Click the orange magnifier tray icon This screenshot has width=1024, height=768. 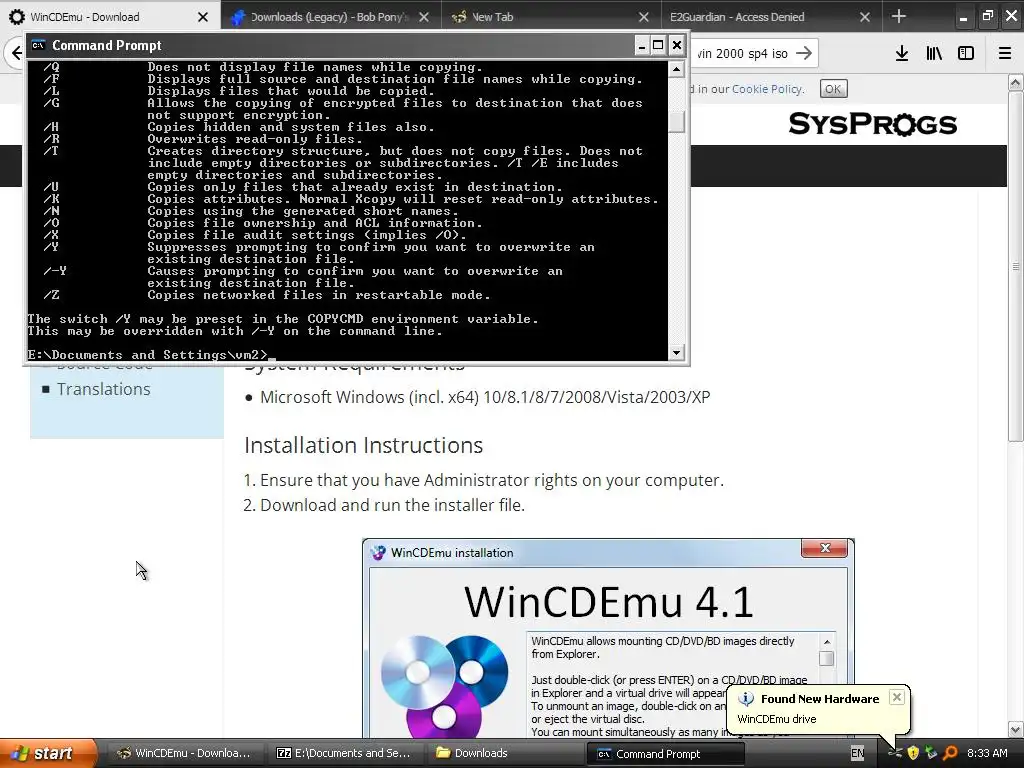[950, 753]
